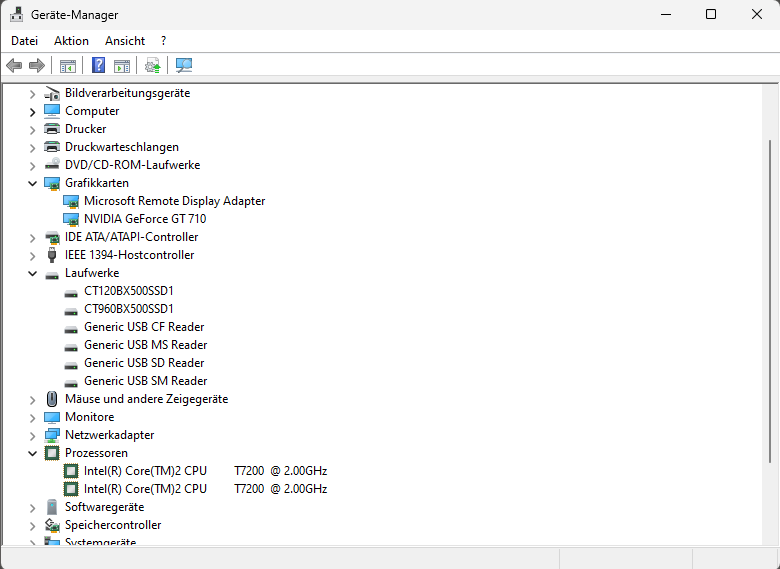780x569 pixels.
Task: Maximize the Geräte-Manager window
Action: point(711,14)
